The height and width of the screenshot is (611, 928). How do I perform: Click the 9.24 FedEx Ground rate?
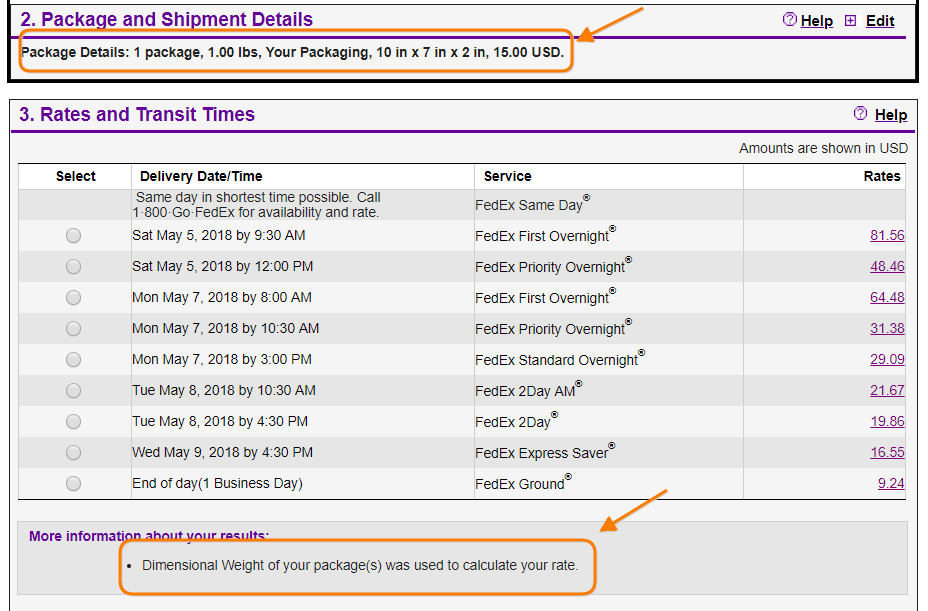tap(888, 482)
